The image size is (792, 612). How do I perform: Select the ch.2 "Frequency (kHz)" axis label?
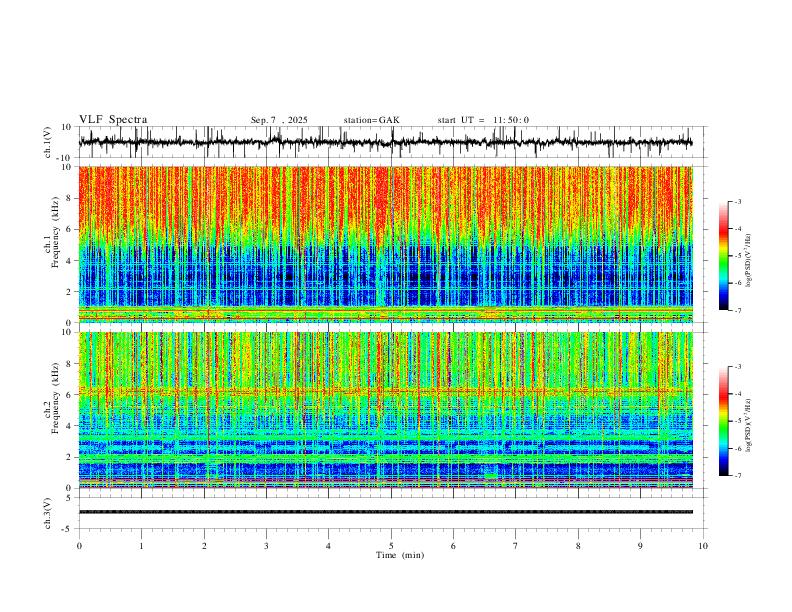pyautogui.click(x=56, y=398)
